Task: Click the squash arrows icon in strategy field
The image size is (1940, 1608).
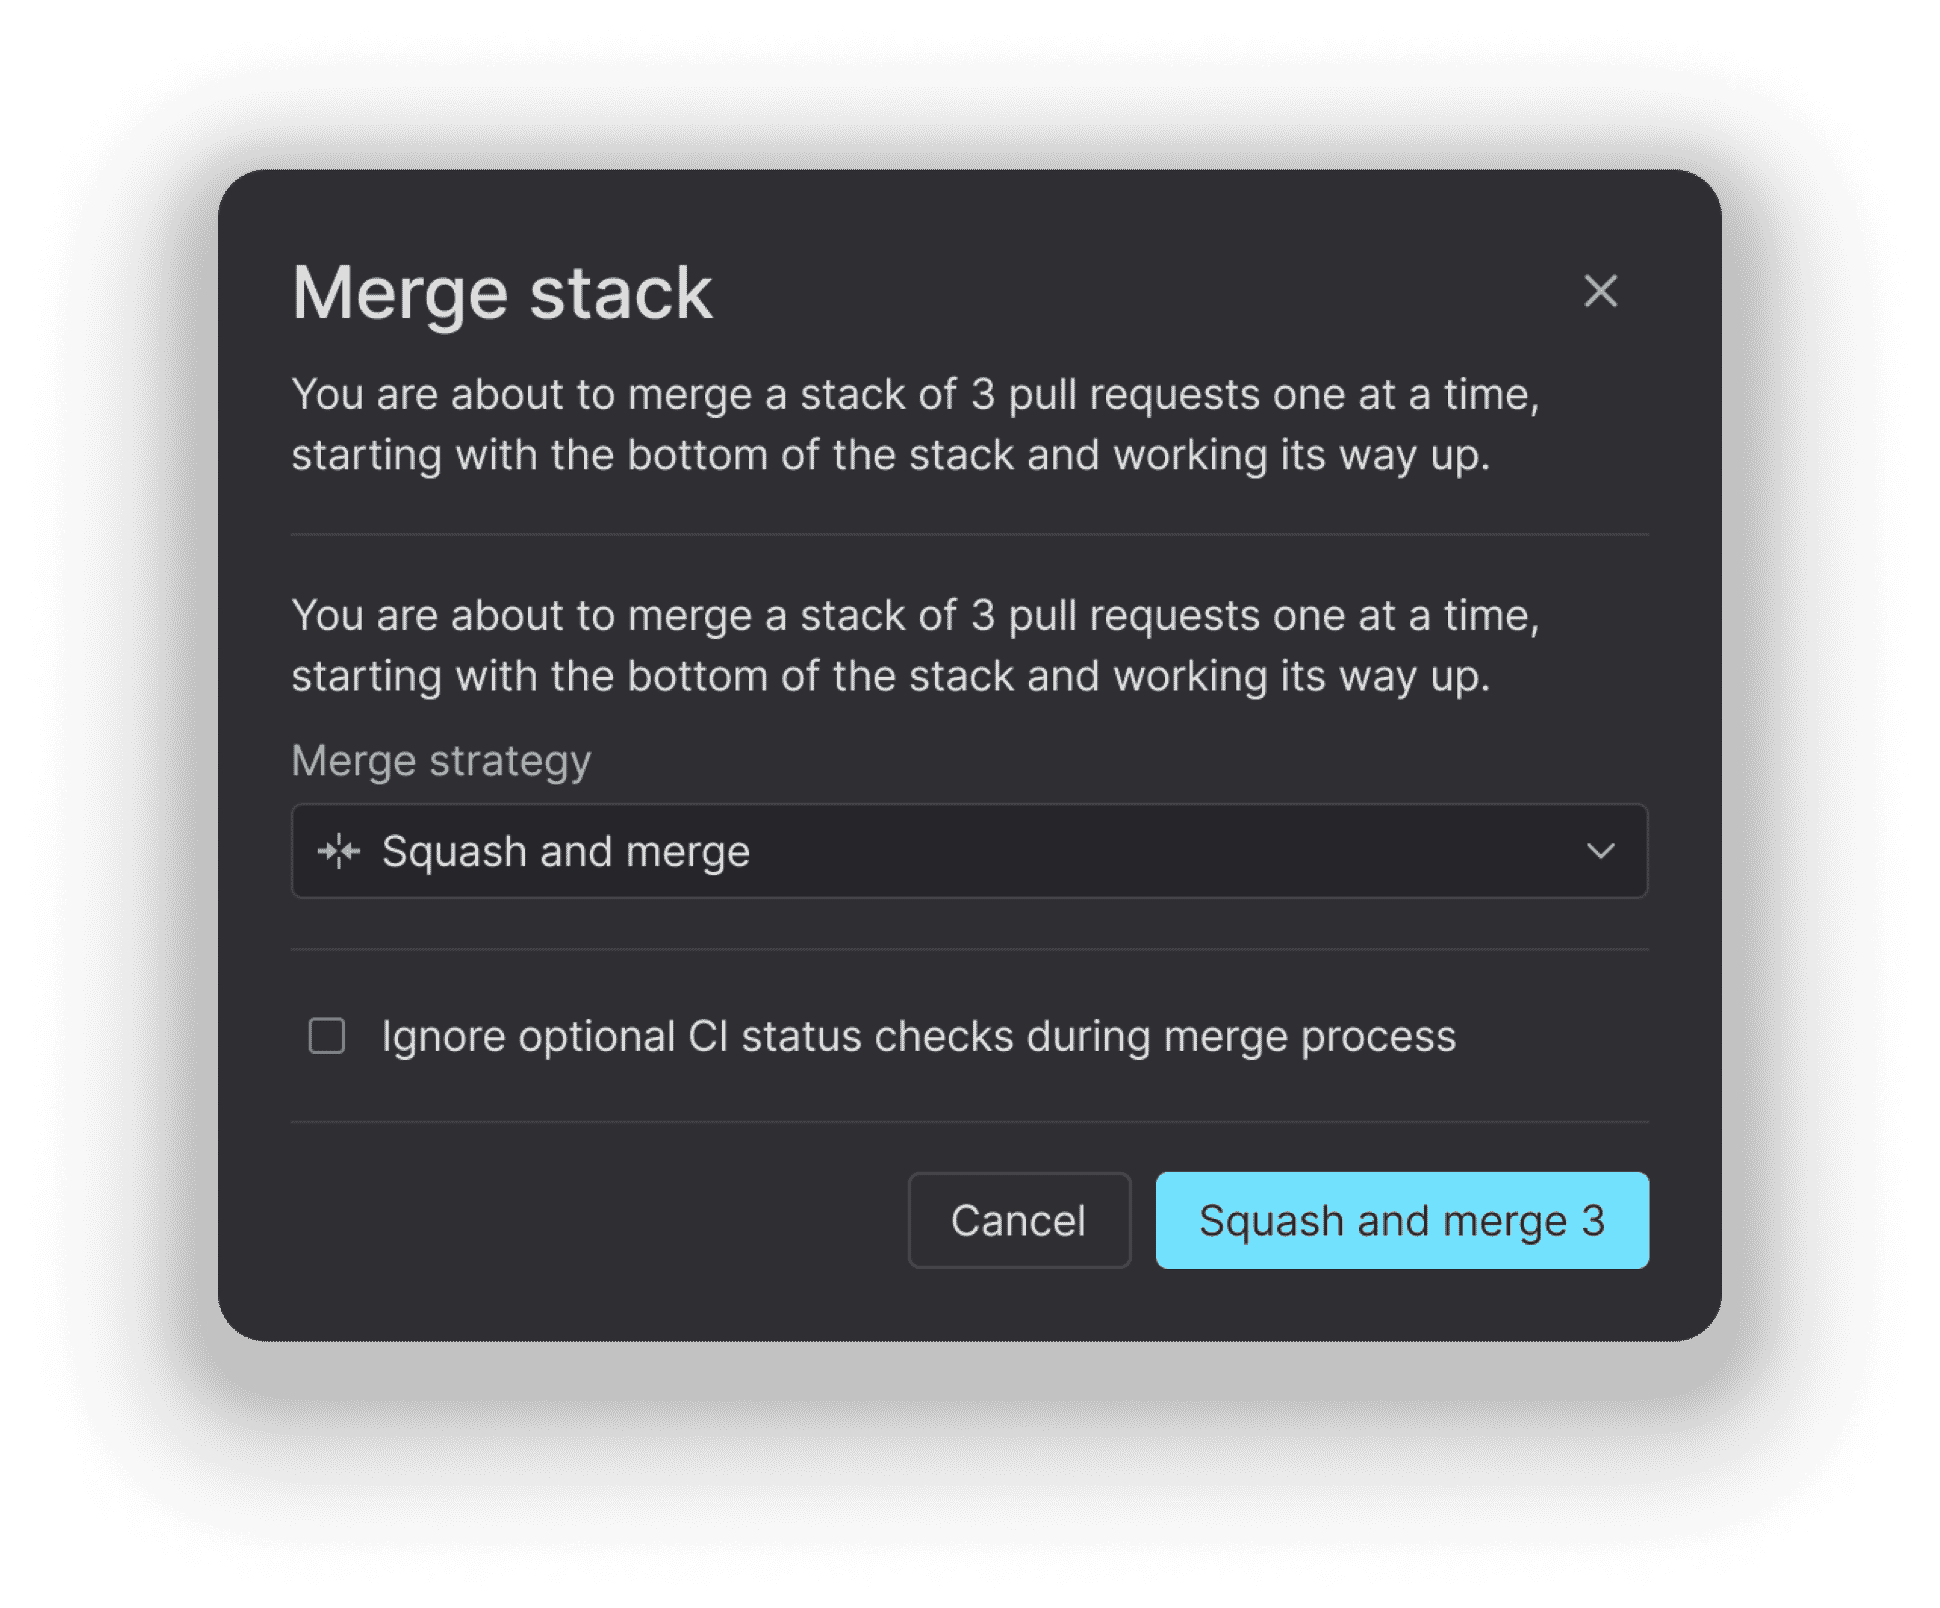Action: (338, 851)
